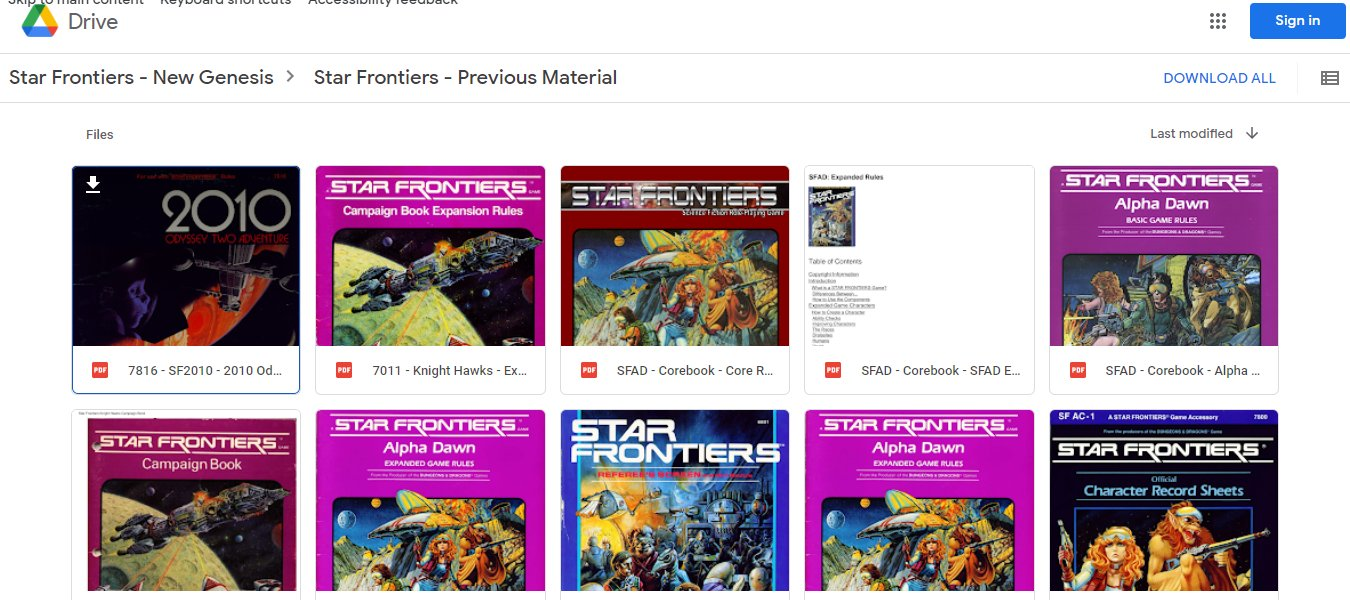Click PDF icon beside SFAD - Corebook - Core R

coord(589,370)
